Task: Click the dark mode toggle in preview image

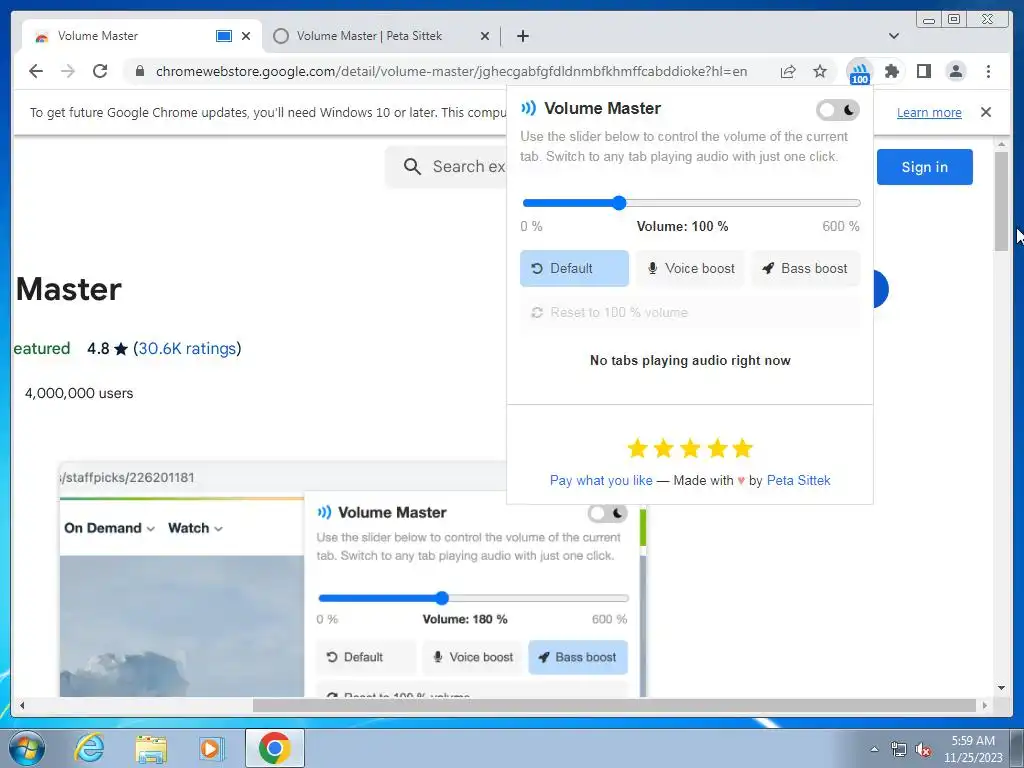Action: point(607,513)
